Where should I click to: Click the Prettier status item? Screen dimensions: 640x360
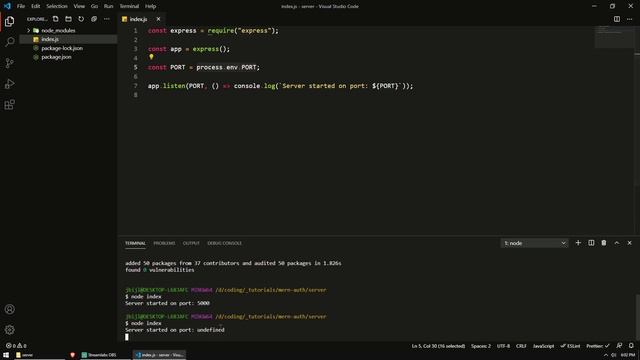pyautogui.click(x=598, y=346)
